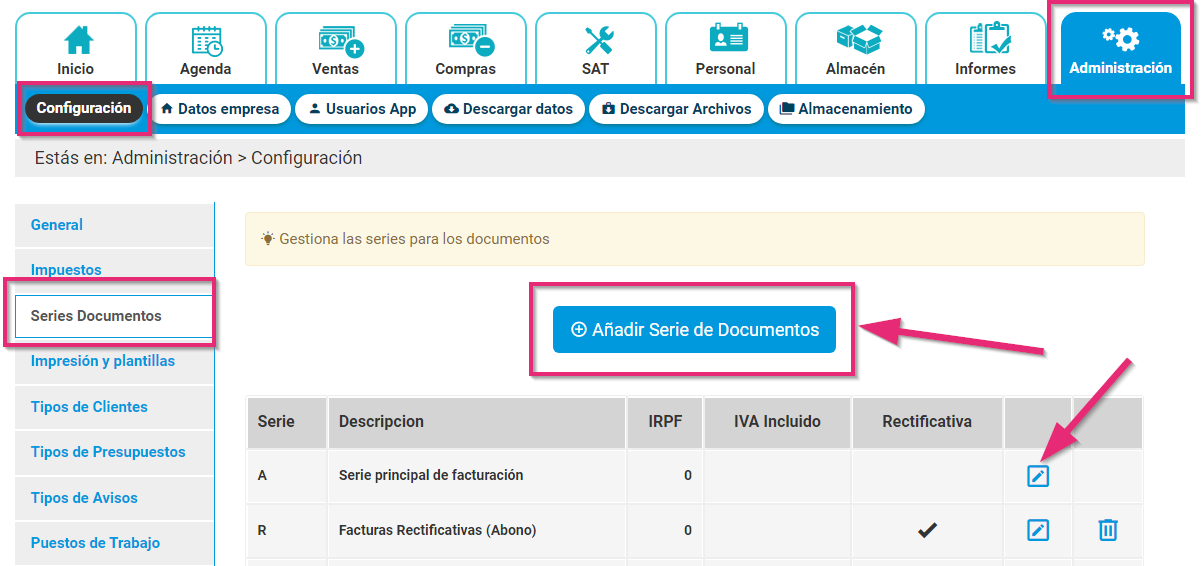Viewport: 1202px width, 566px height.
Task: Delete the Facturas Rectificativas series
Action: click(1107, 530)
